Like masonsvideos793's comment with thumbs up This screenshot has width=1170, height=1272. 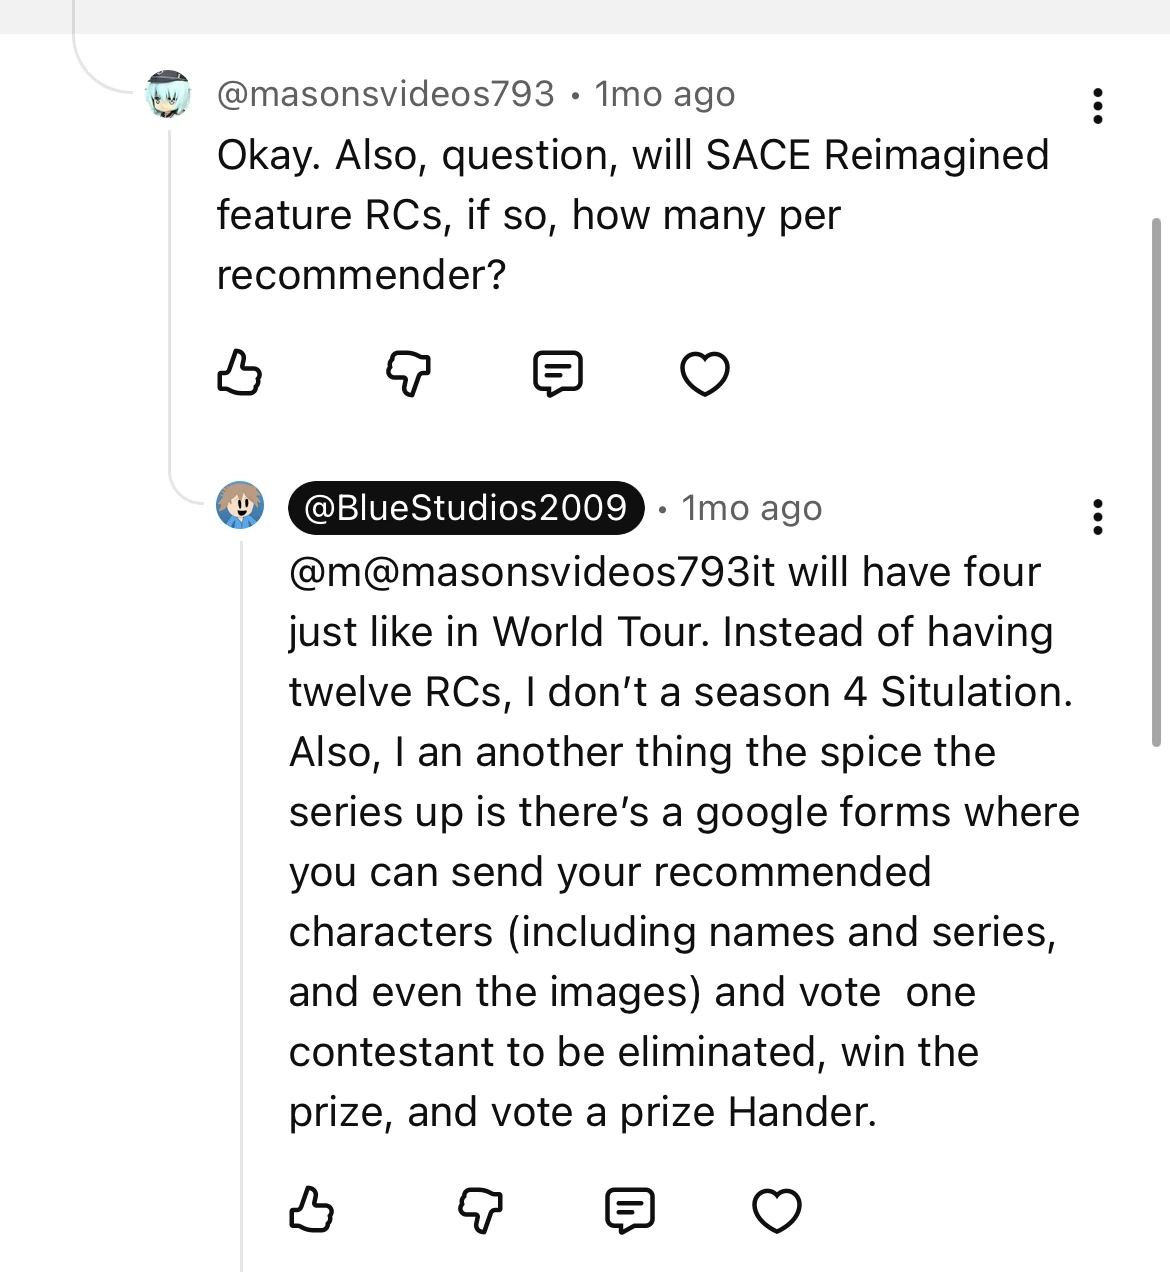[x=239, y=373]
